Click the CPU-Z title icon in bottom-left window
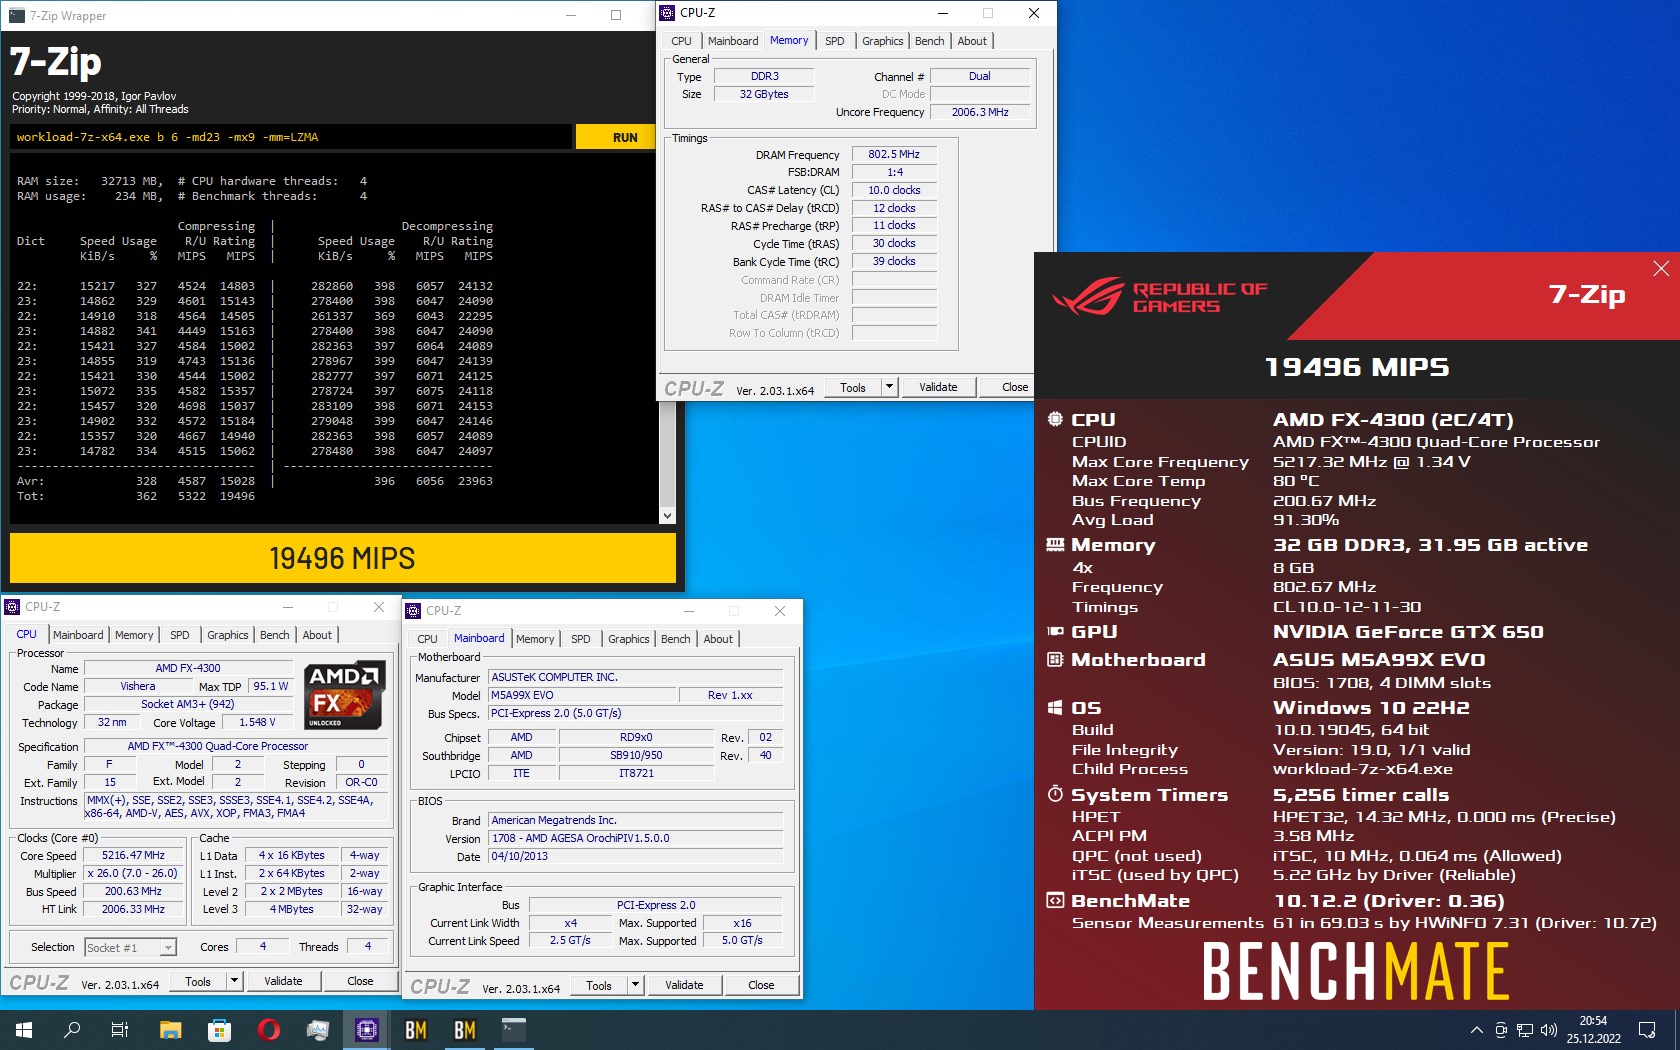 click(12, 606)
